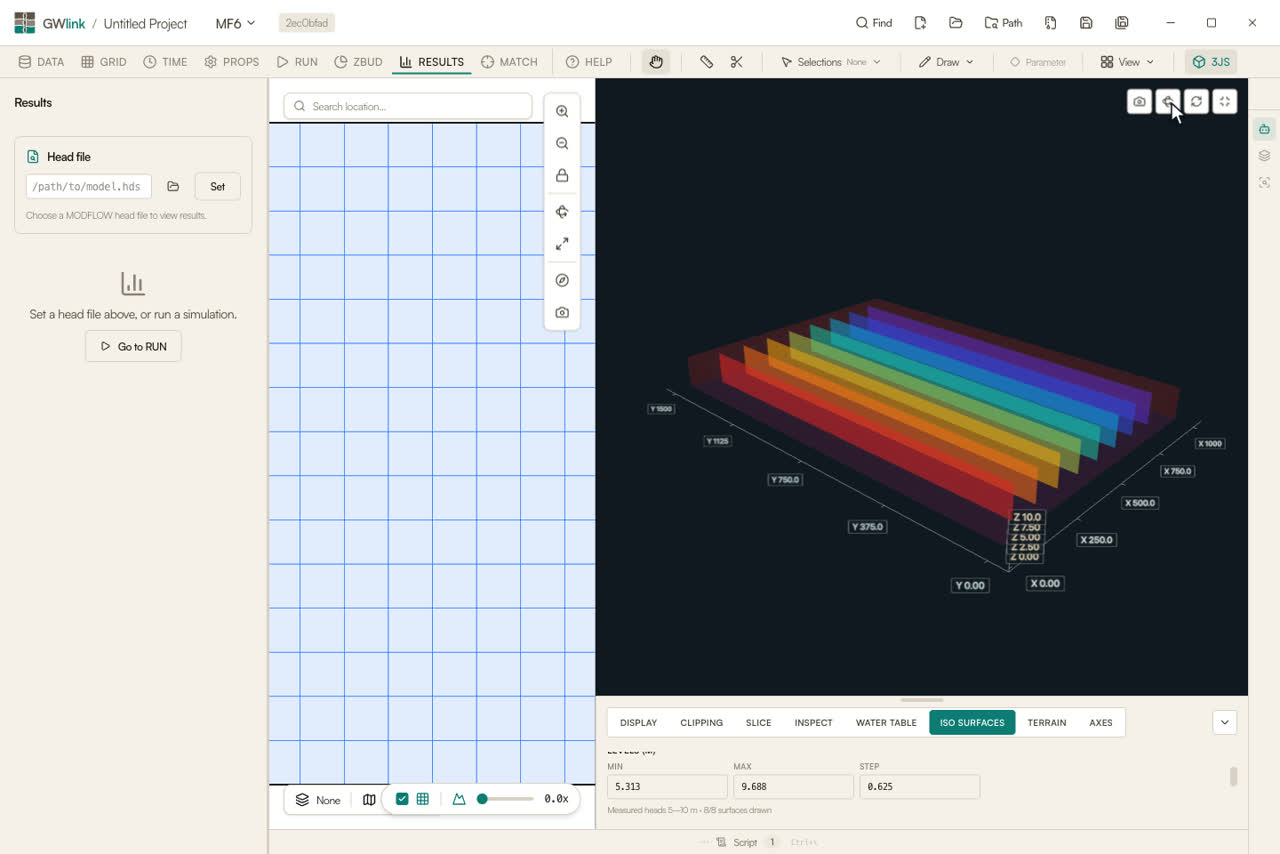
Task: Click the Parameter button
Action: pos(1037,62)
